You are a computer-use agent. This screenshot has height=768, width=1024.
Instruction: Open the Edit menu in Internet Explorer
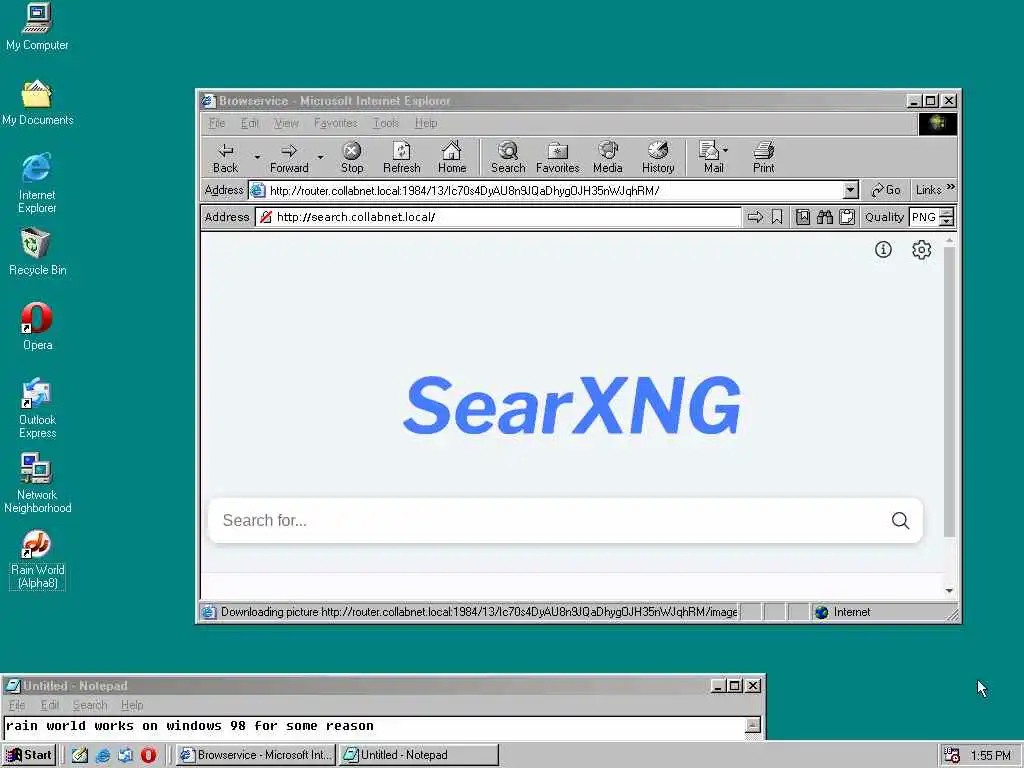[249, 123]
